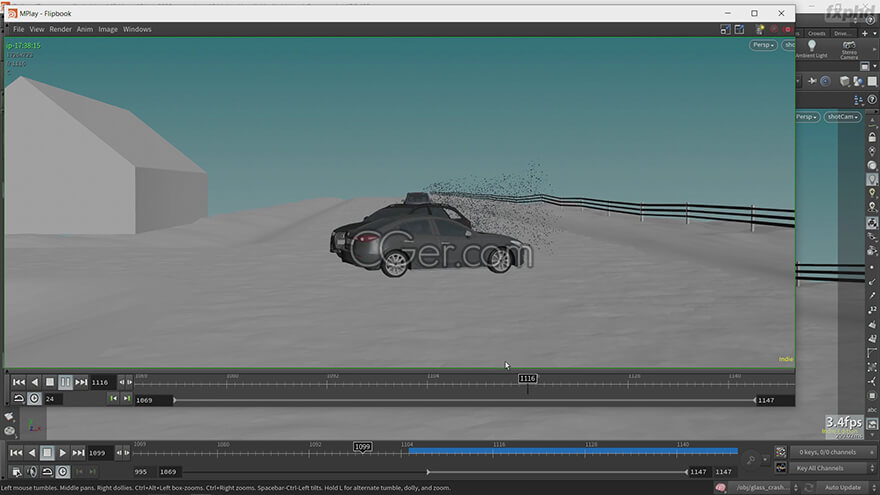Click render light icon in MPlay toolbar
880x495 pixels.
tap(760, 29)
